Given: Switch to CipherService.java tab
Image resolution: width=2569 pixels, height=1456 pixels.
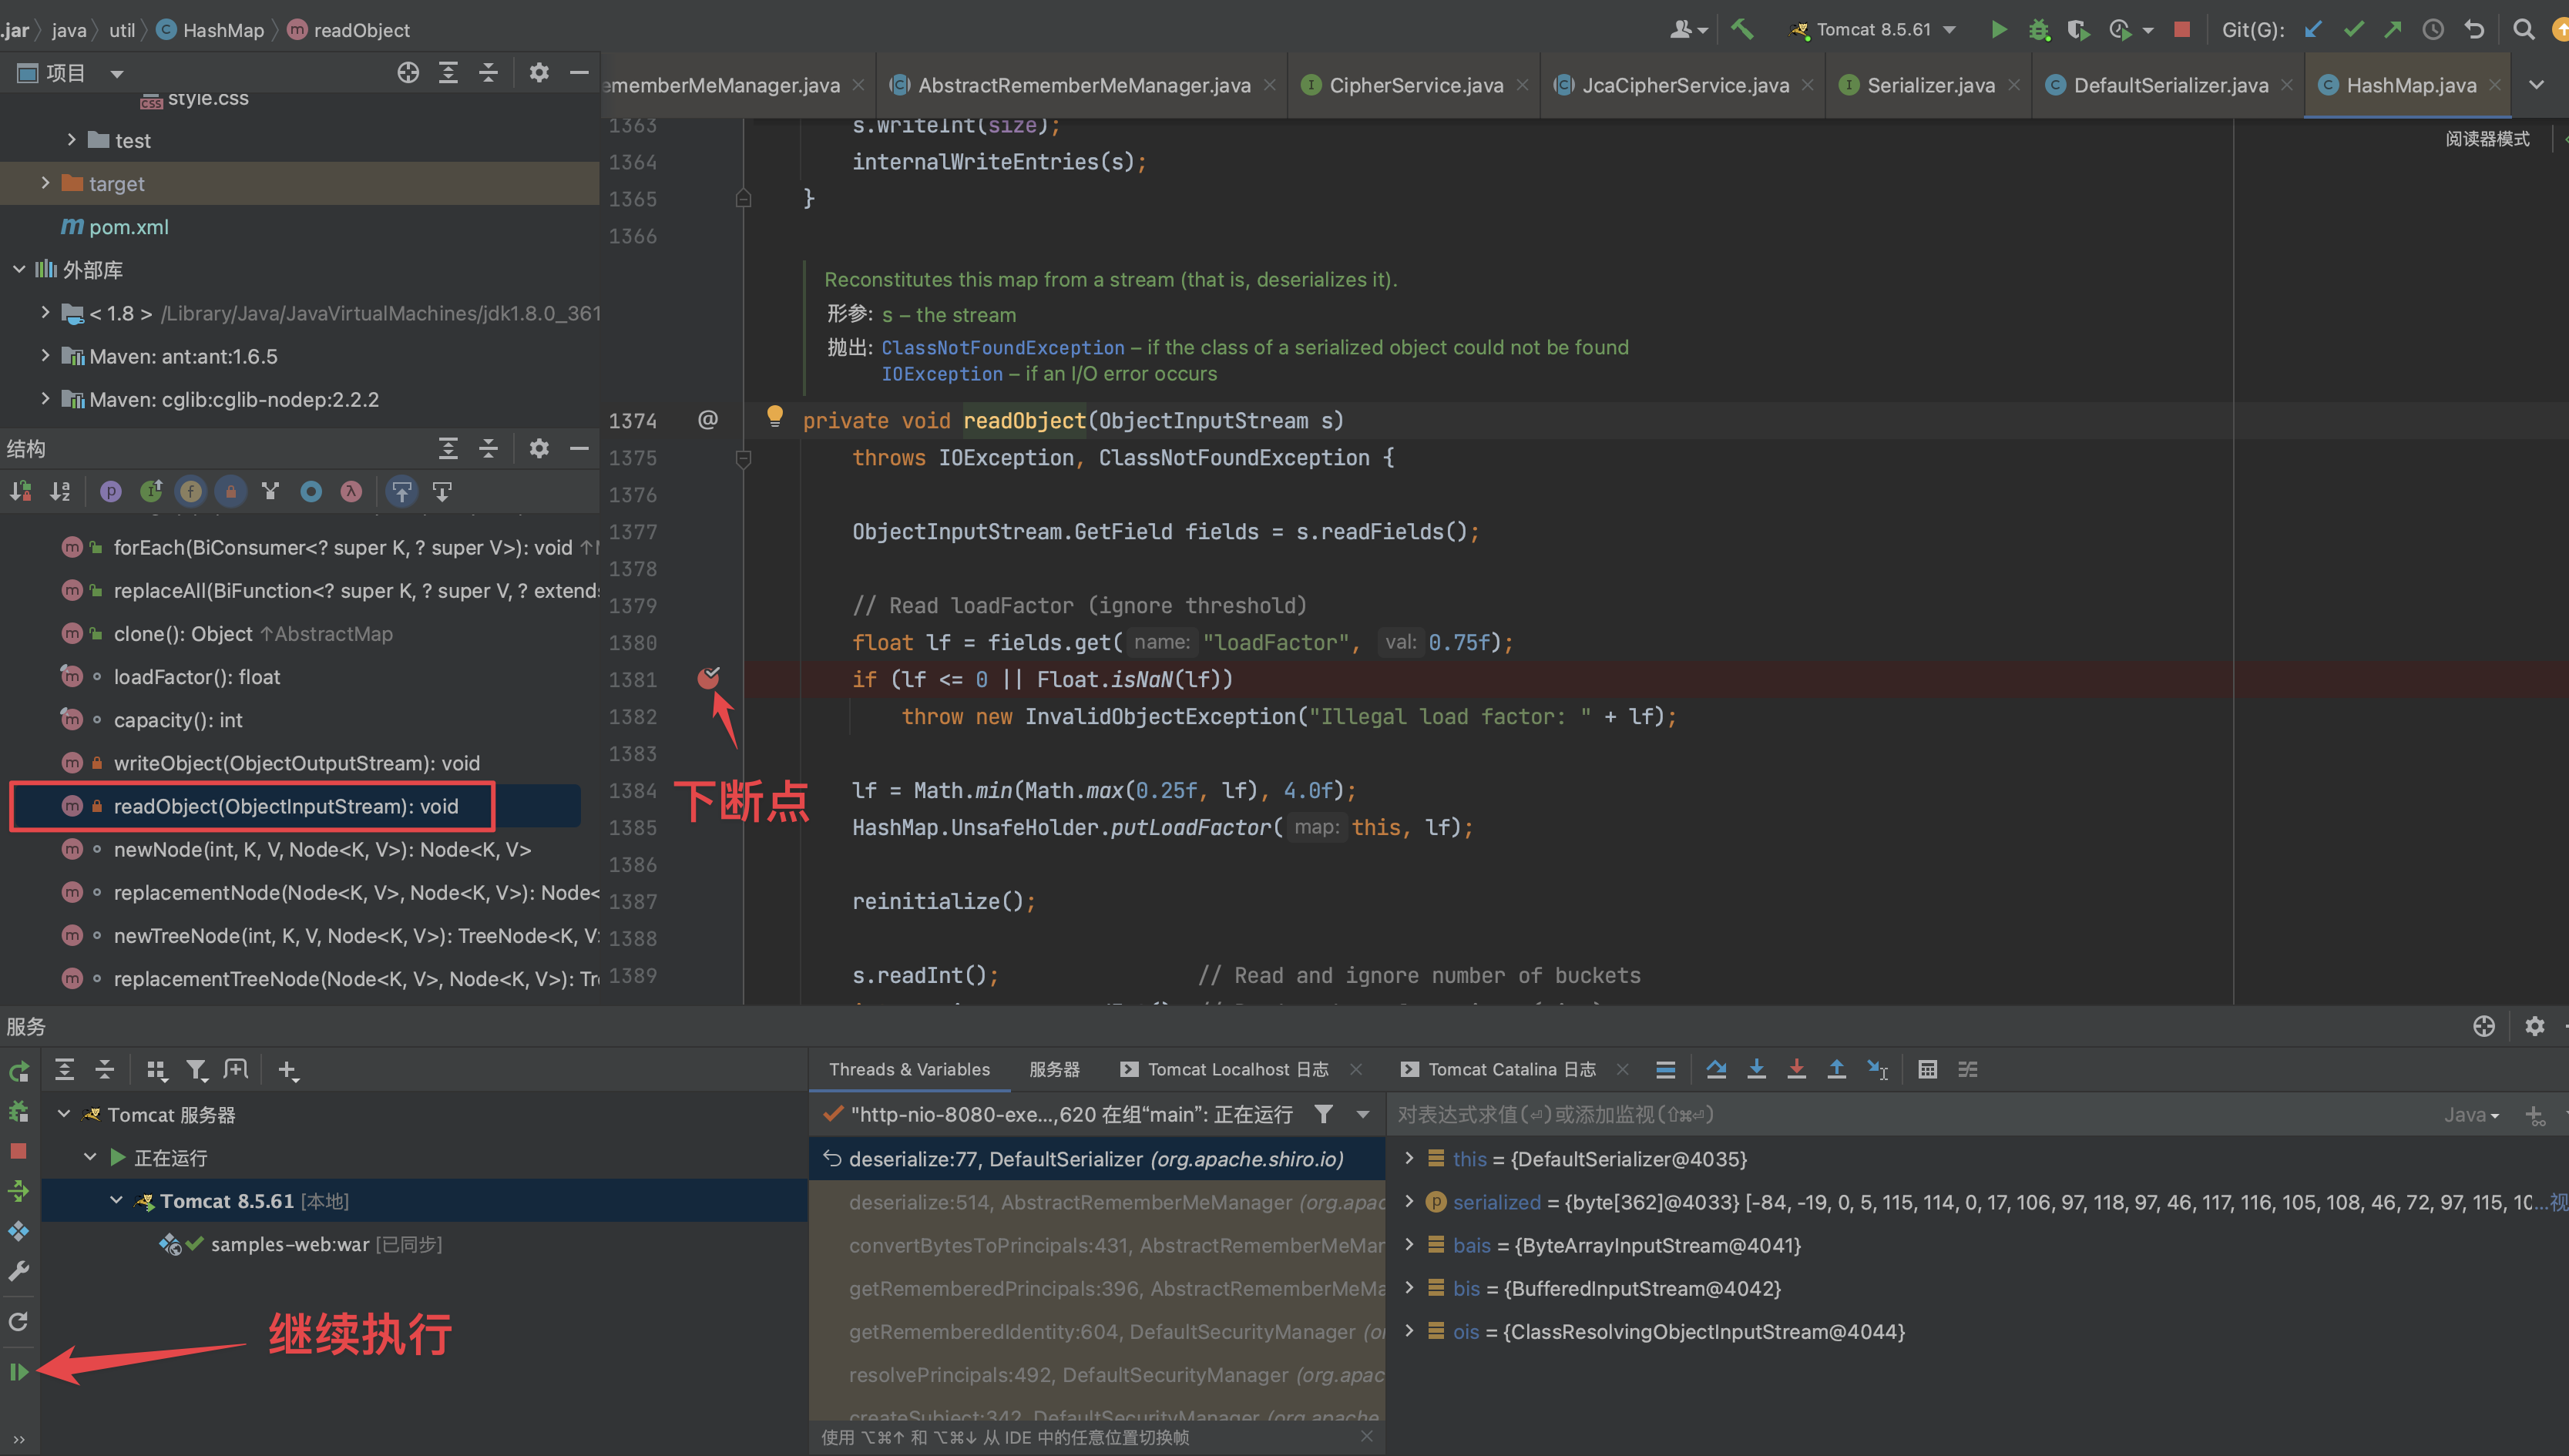Looking at the screenshot, I should pyautogui.click(x=1414, y=85).
